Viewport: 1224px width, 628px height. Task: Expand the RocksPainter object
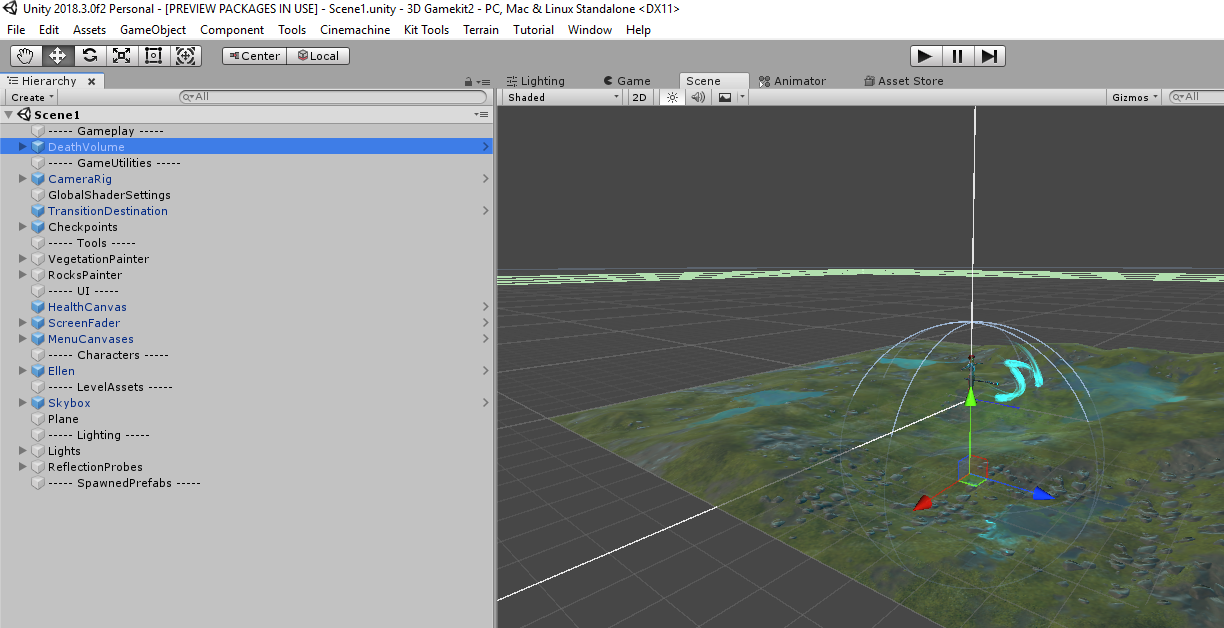pos(23,275)
